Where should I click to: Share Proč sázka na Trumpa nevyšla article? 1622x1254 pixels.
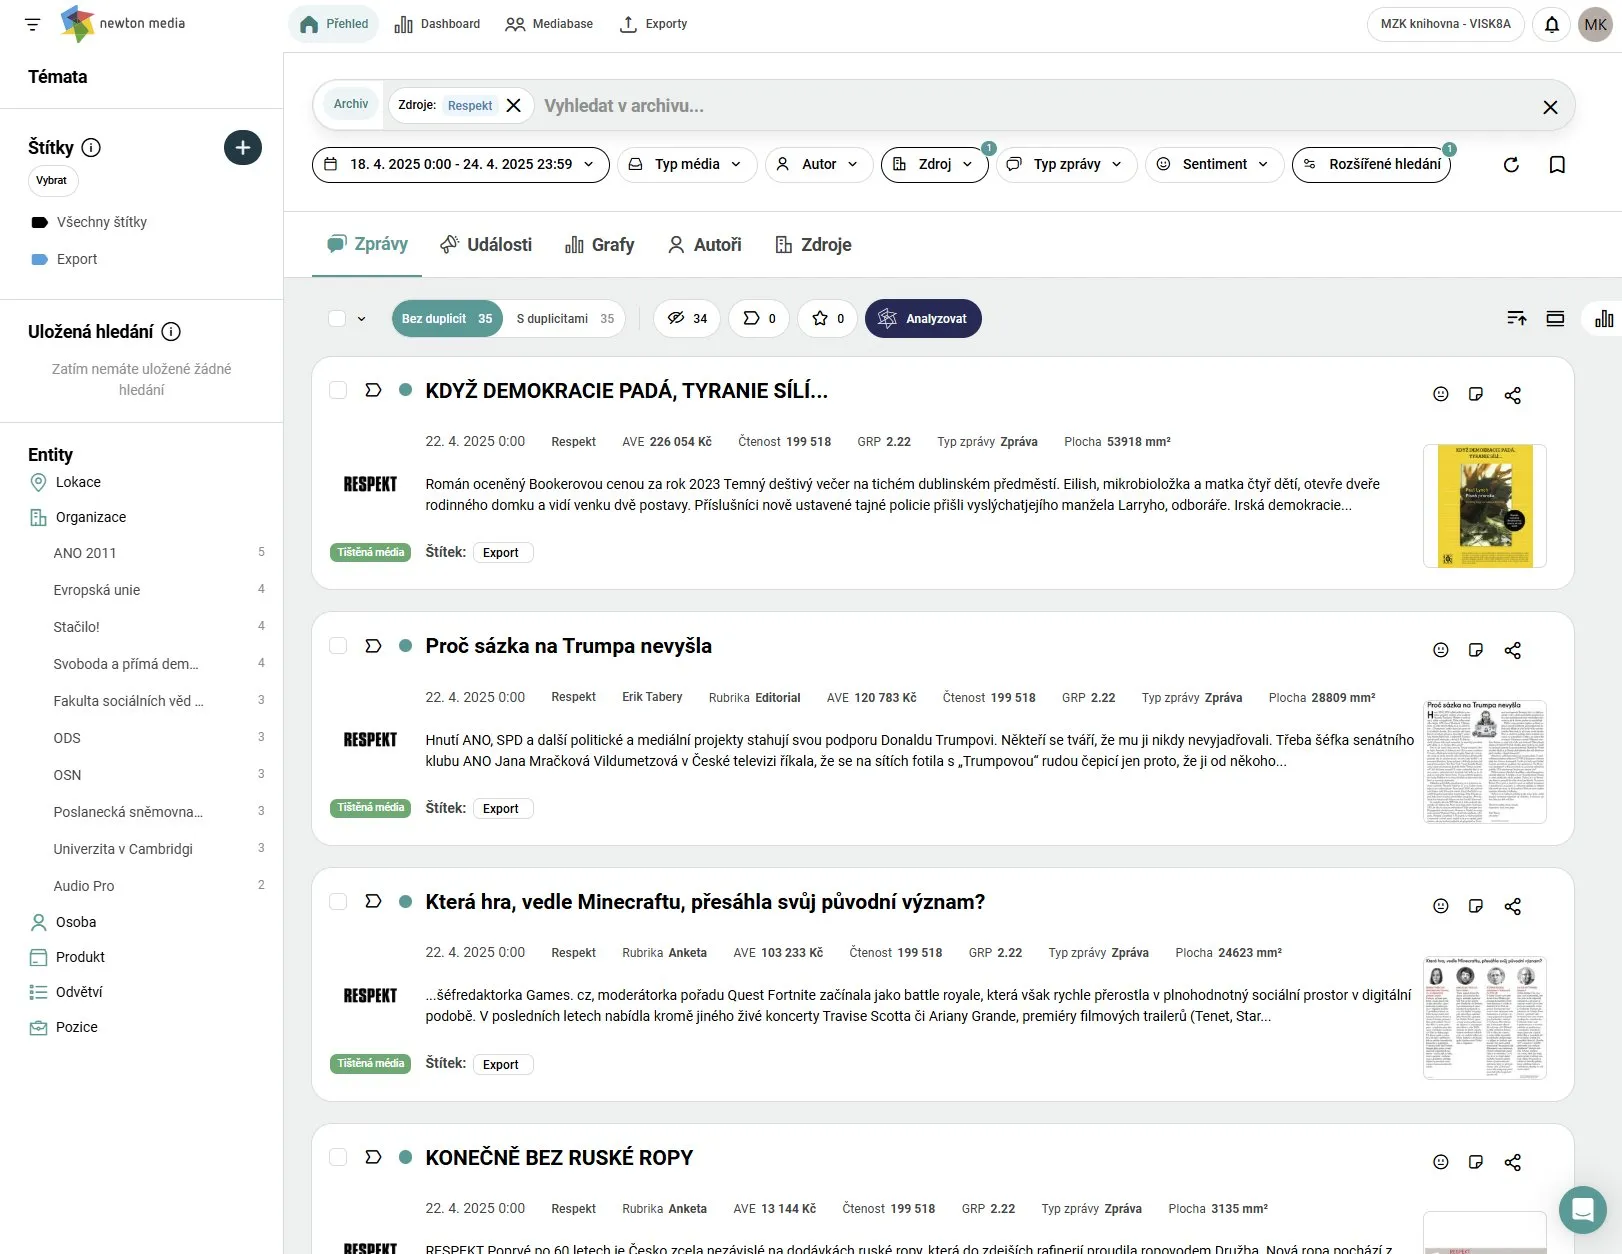(1513, 651)
